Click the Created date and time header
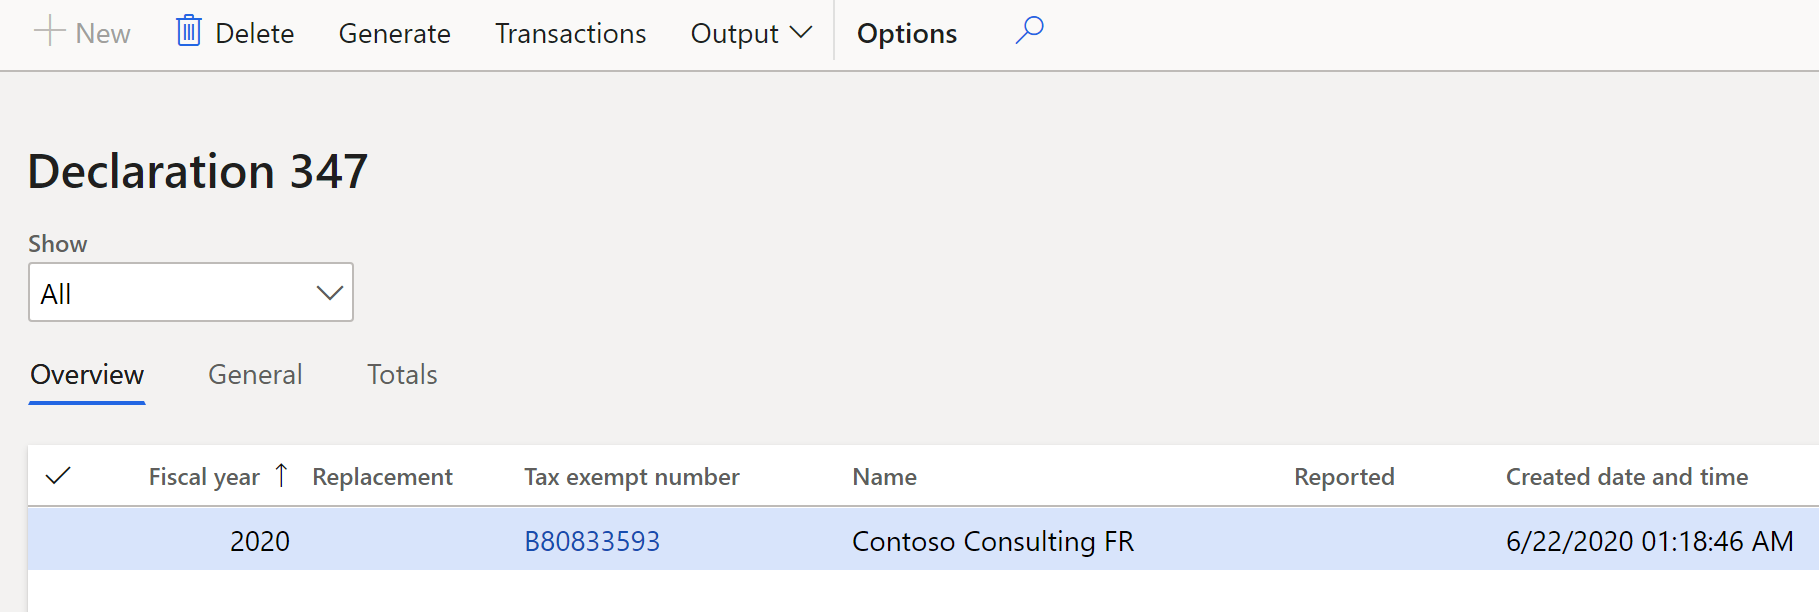 (x=1627, y=477)
